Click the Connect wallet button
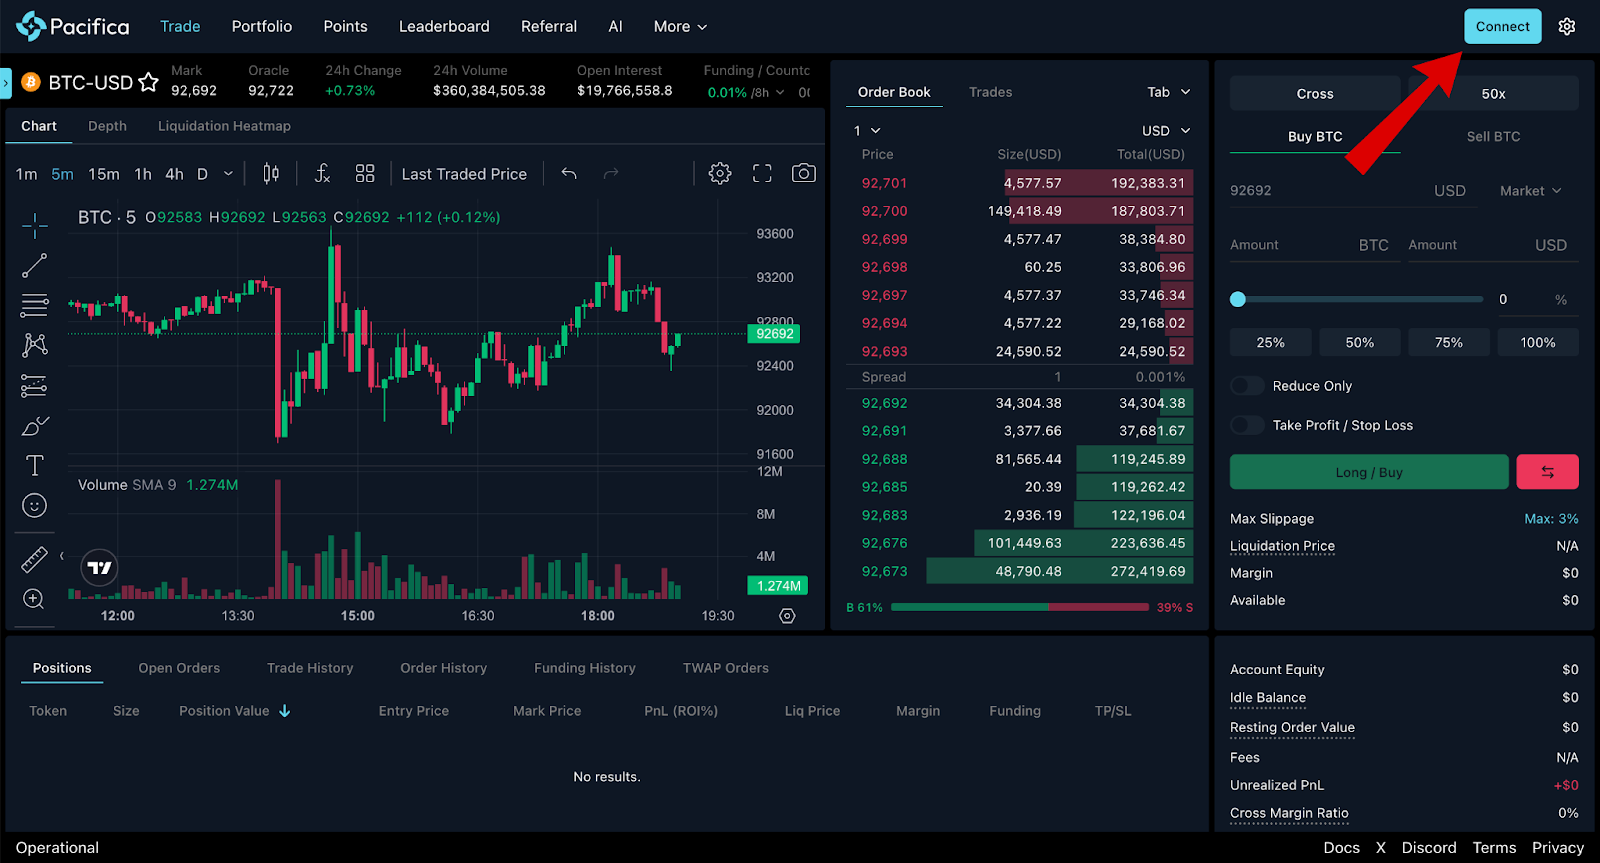This screenshot has height=863, width=1600. [x=1502, y=27]
